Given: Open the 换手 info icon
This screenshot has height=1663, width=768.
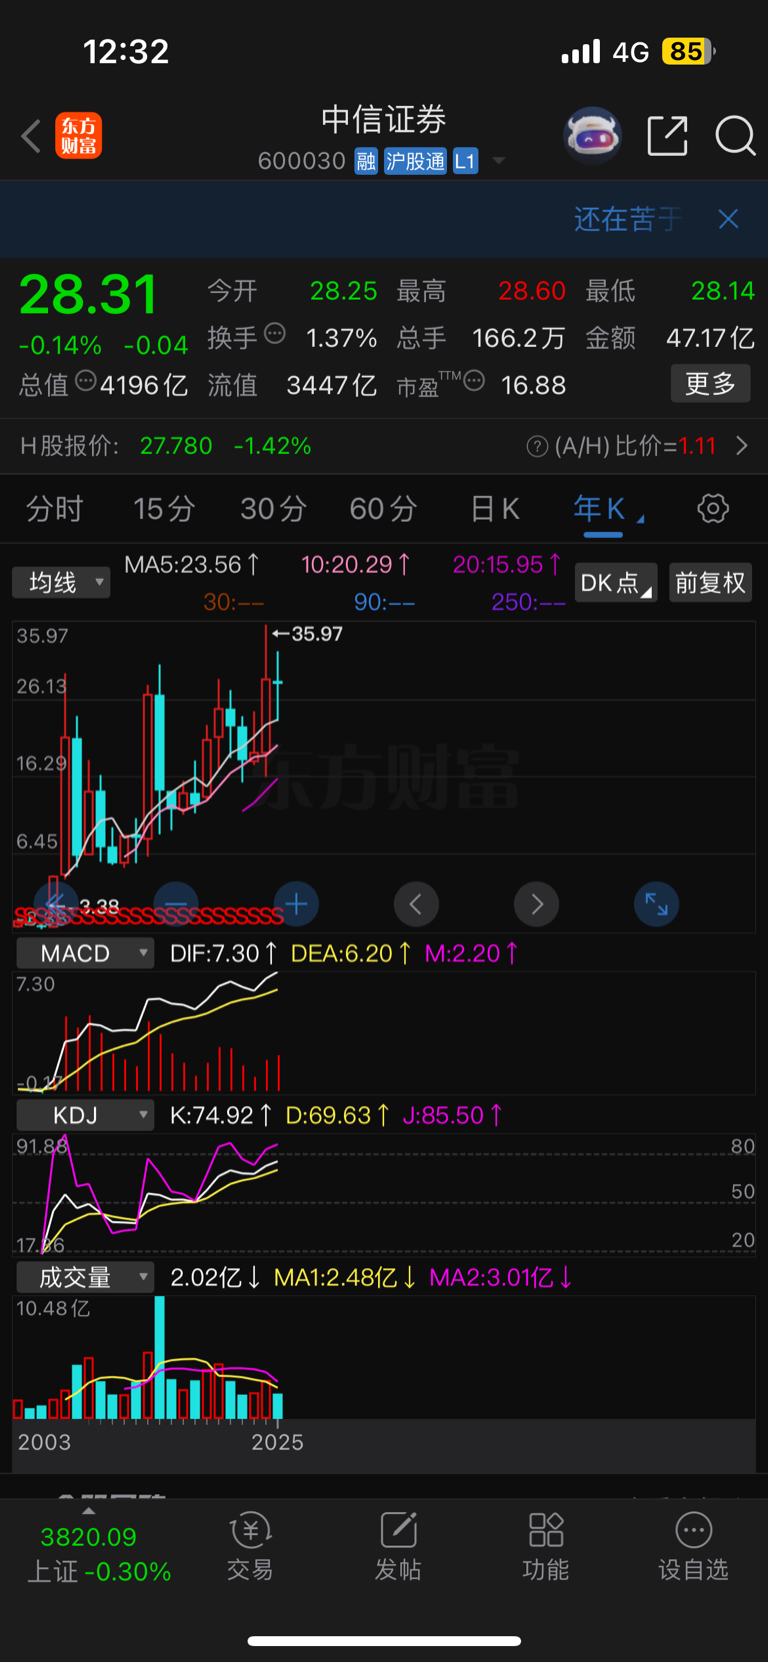Looking at the screenshot, I should 274,334.
